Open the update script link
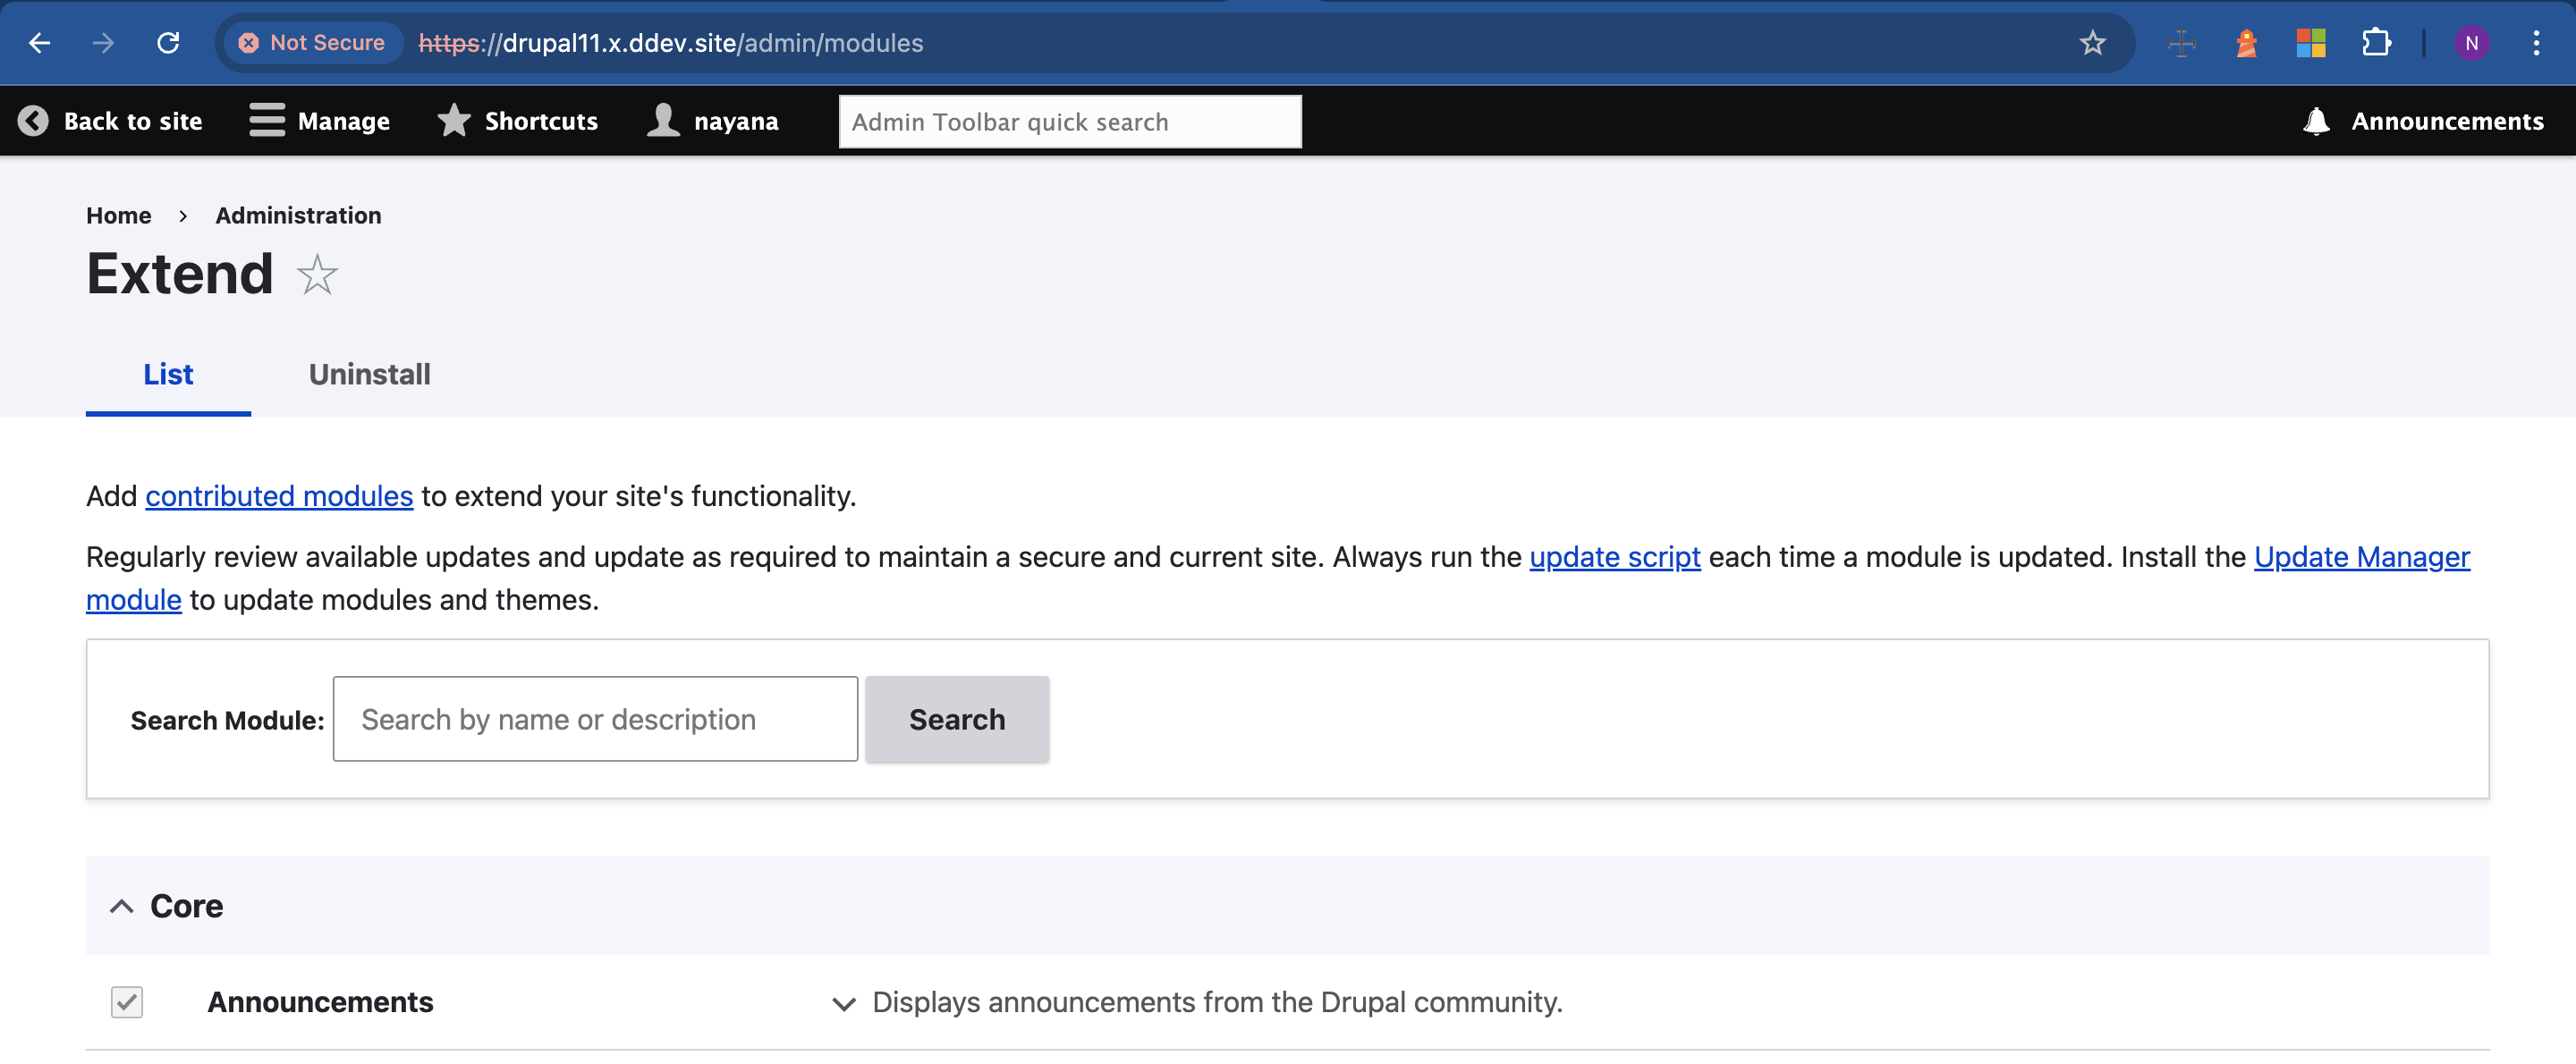 pyautogui.click(x=1615, y=557)
